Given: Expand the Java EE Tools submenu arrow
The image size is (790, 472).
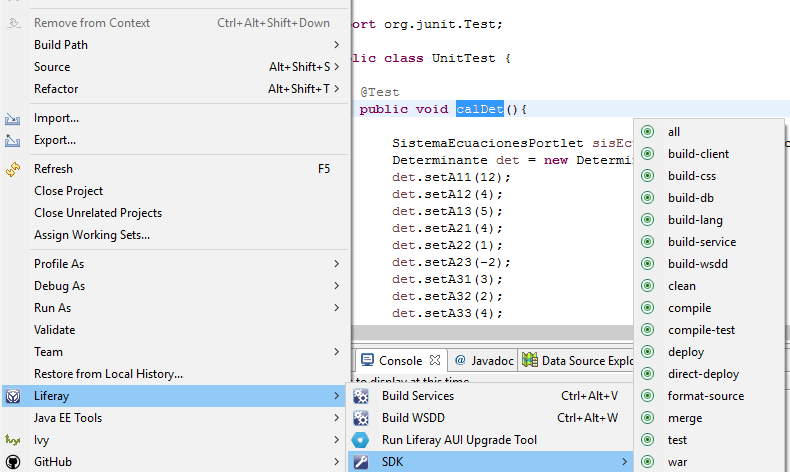Looking at the screenshot, I should (337, 418).
